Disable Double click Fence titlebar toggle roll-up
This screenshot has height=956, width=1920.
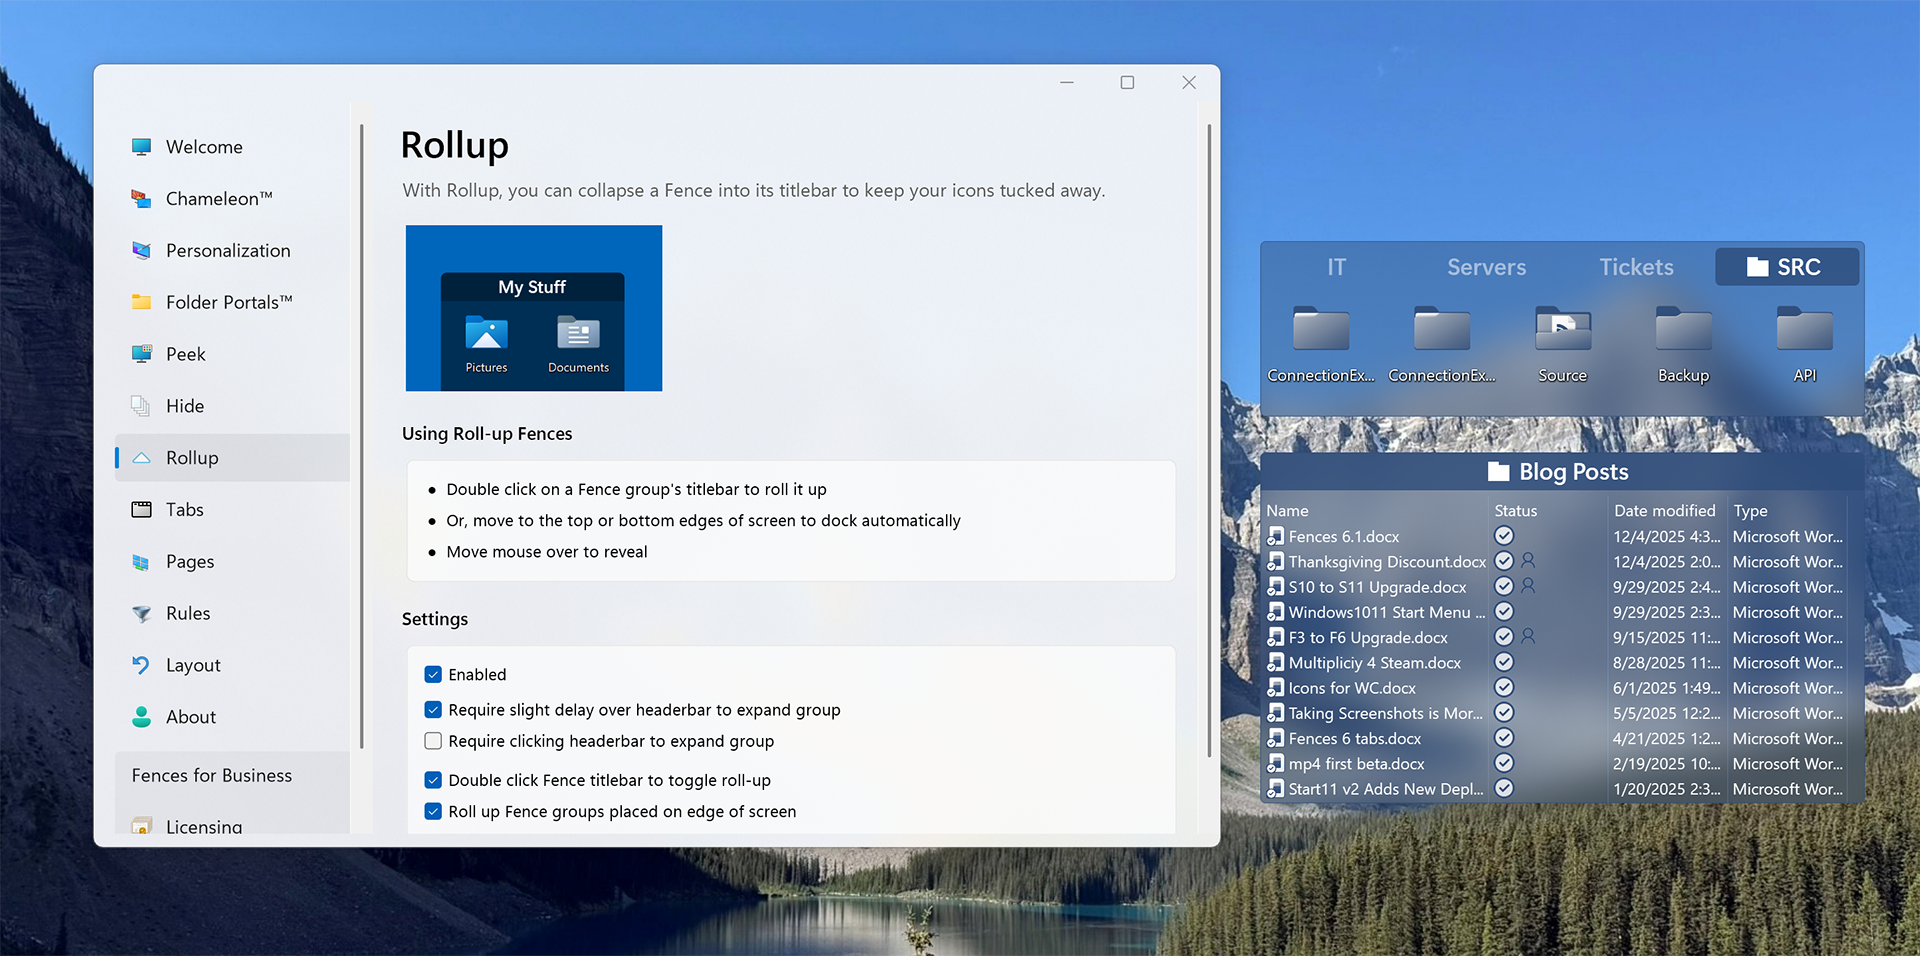pos(433,781)
